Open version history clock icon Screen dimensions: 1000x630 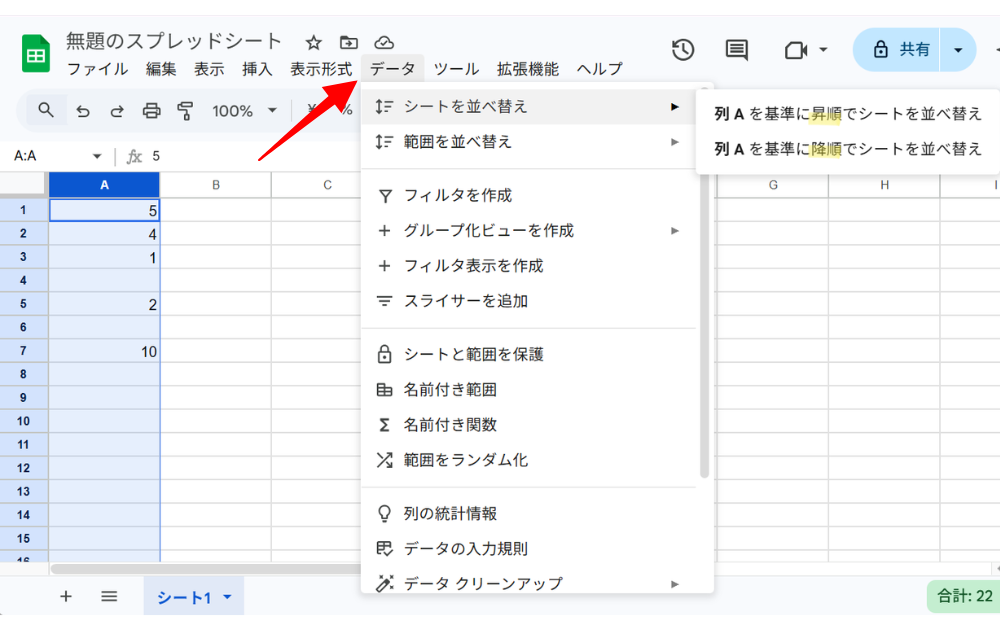point(683,50)
